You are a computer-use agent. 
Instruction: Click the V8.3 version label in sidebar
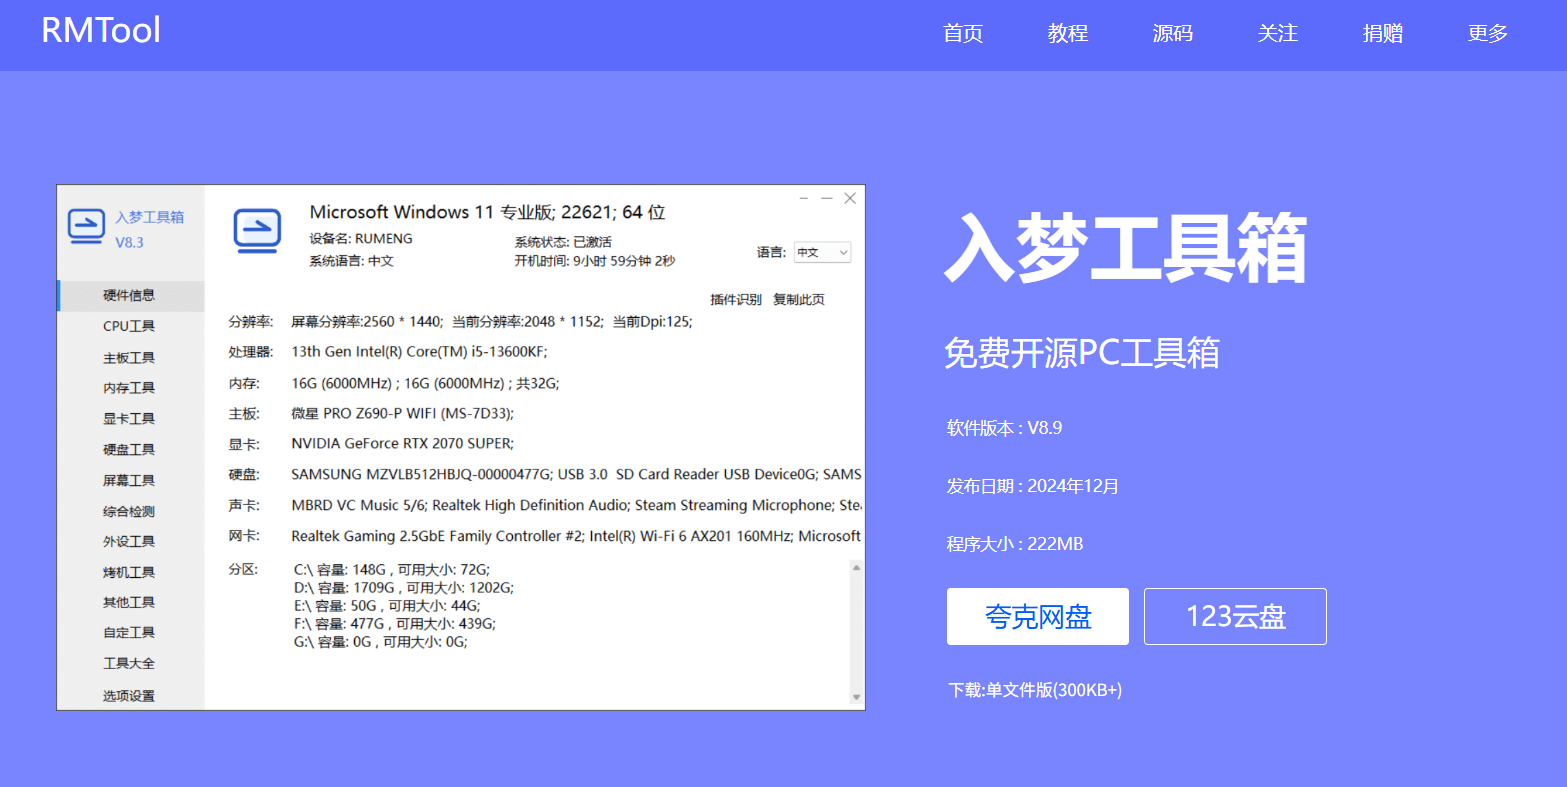[130, 242]
